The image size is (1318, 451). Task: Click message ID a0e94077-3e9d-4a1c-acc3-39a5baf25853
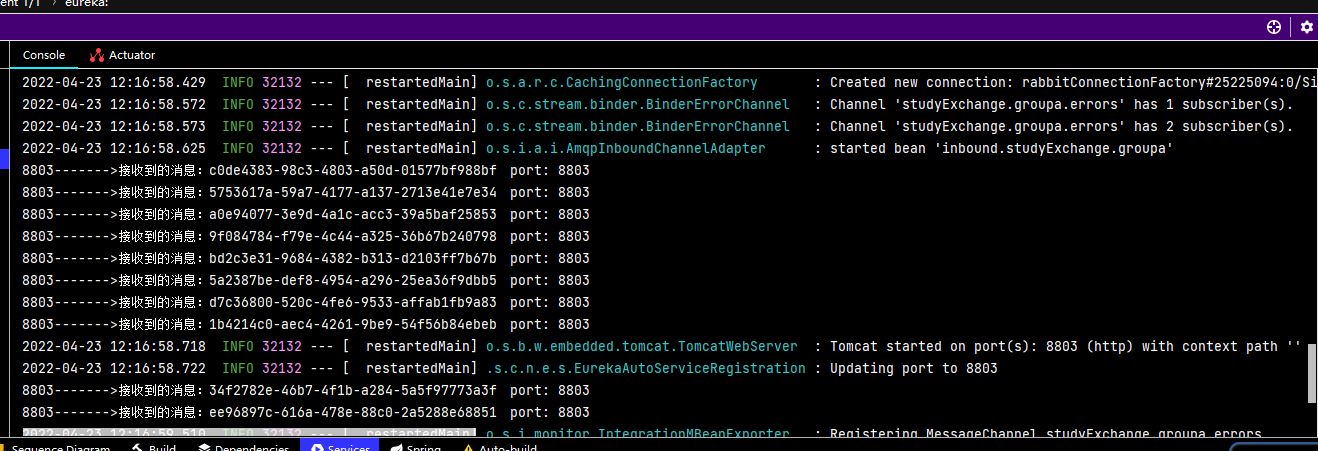(353, 215)
